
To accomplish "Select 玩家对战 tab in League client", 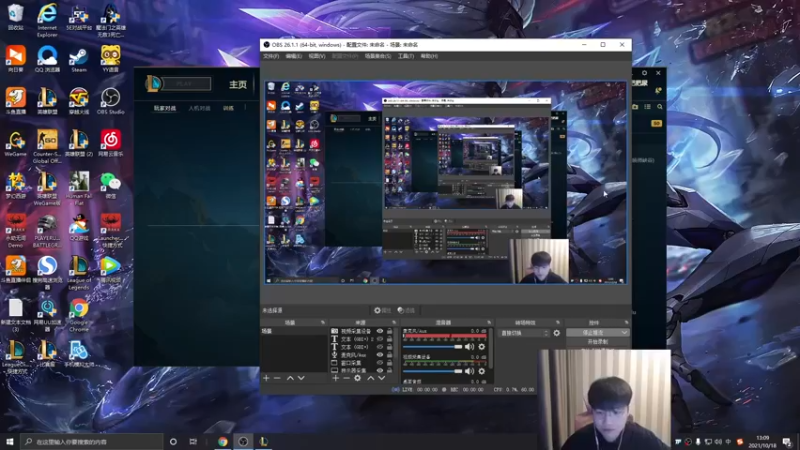I will coord(165,108).
